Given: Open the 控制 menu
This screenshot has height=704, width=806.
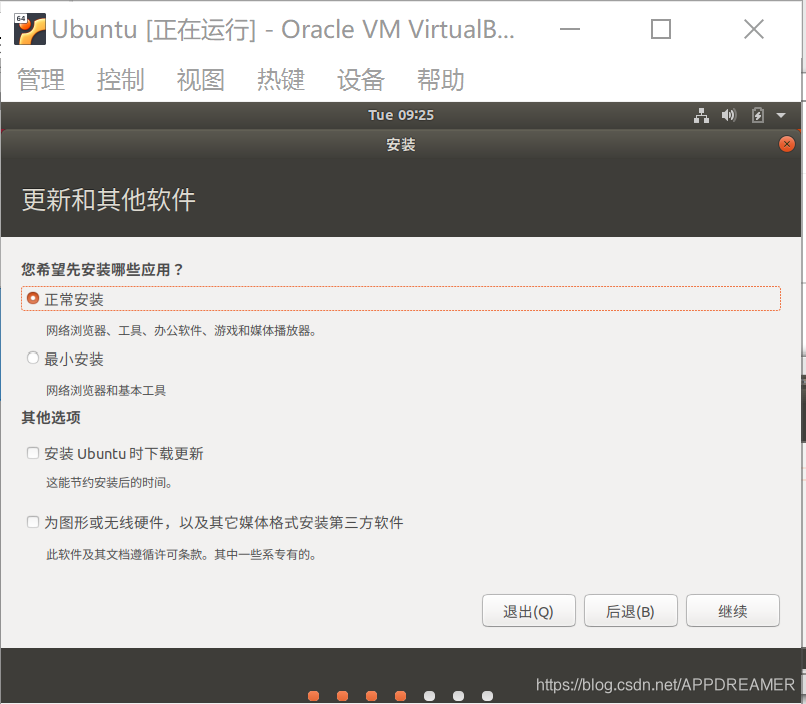Looking at the screenshot, I should pyautogui.click(x=121, y=80).
